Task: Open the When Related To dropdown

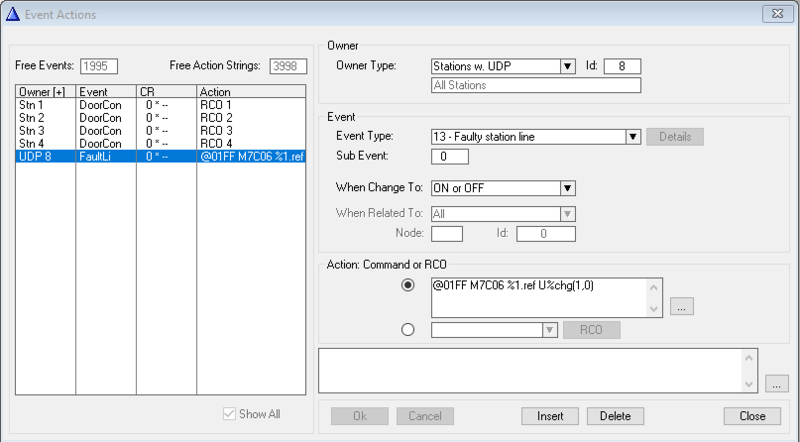Action: 567,214
